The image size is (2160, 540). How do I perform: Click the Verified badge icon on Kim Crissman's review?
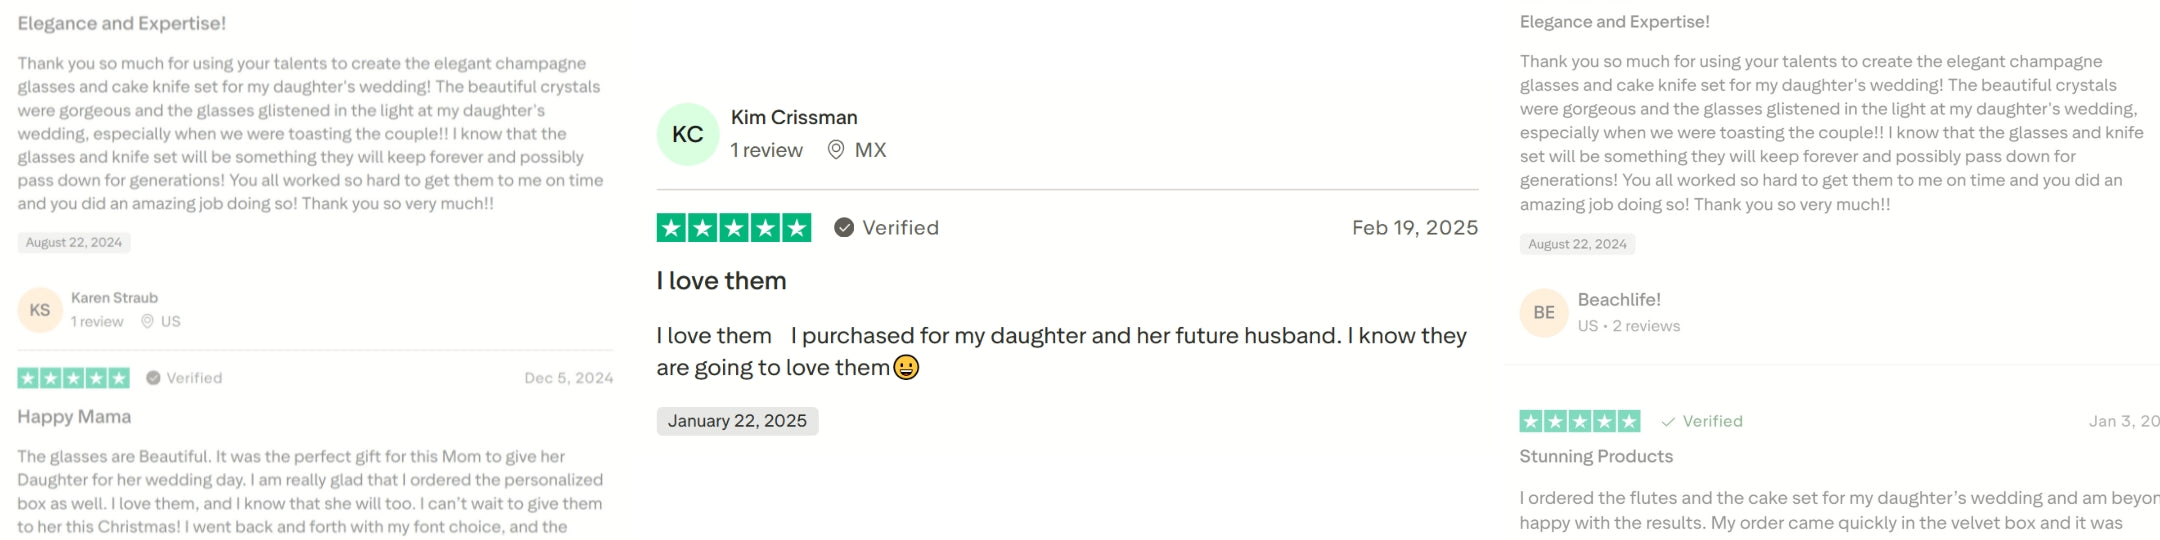pyautogui.click(x=844, y=228)
